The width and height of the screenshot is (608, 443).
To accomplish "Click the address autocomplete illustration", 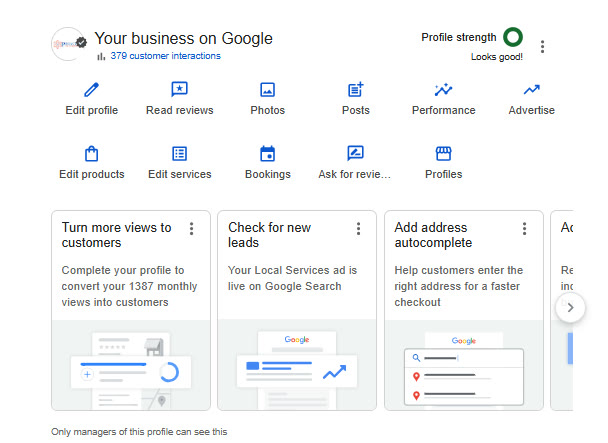I will click(x=464, y=365).
